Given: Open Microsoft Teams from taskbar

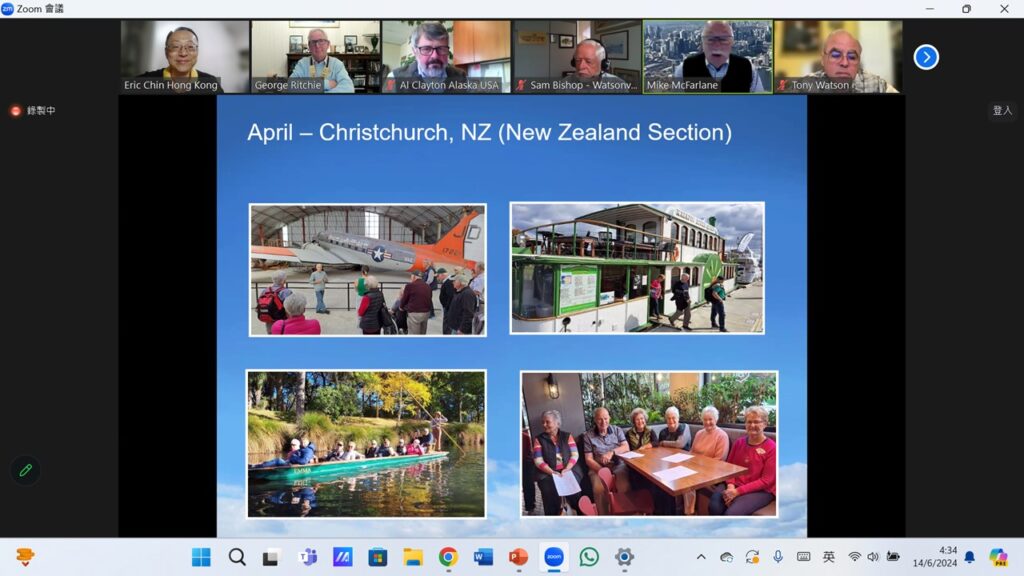Looking at the screenshot, I should 307,557.
